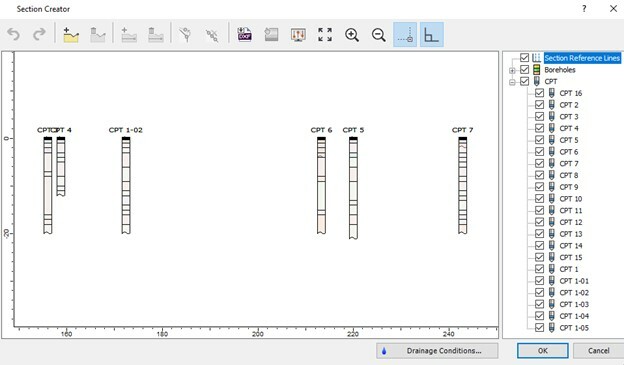Click the redo arrow icon
This screenshot has height=365, width=624.
click(39, 35)
